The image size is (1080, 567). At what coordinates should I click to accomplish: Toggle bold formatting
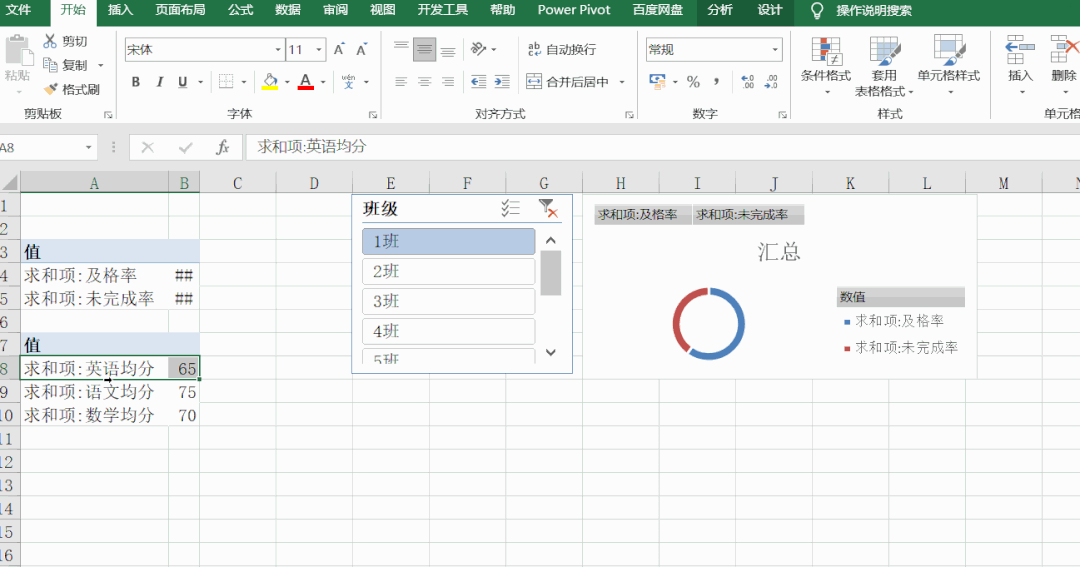pos(136,82)
